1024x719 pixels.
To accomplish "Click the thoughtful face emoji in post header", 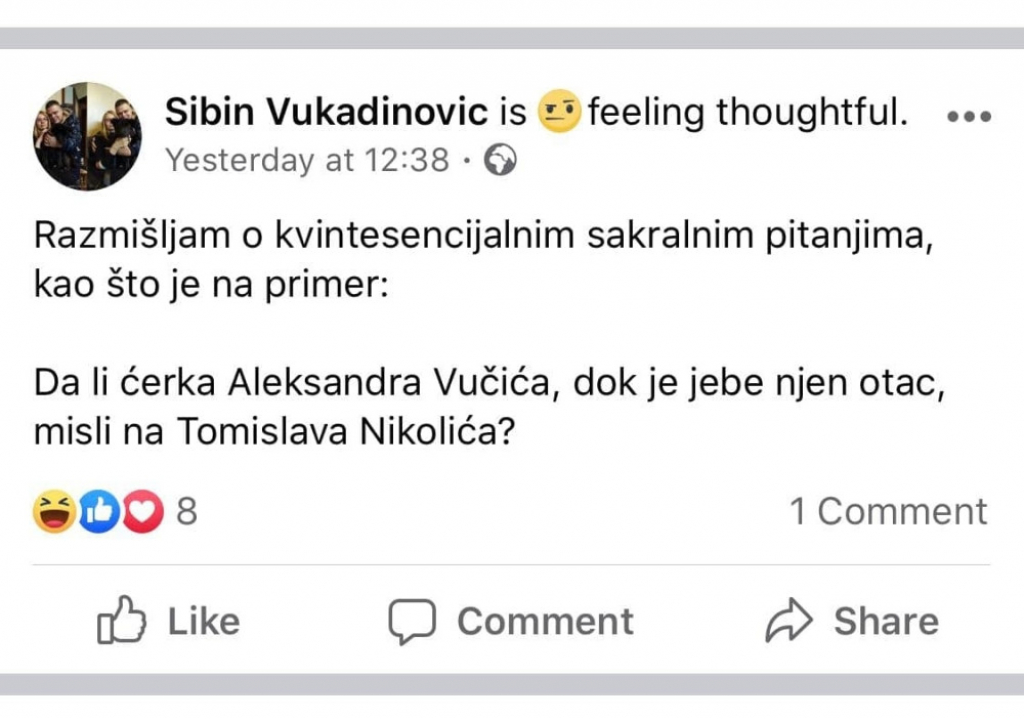I will click(558, 110).
